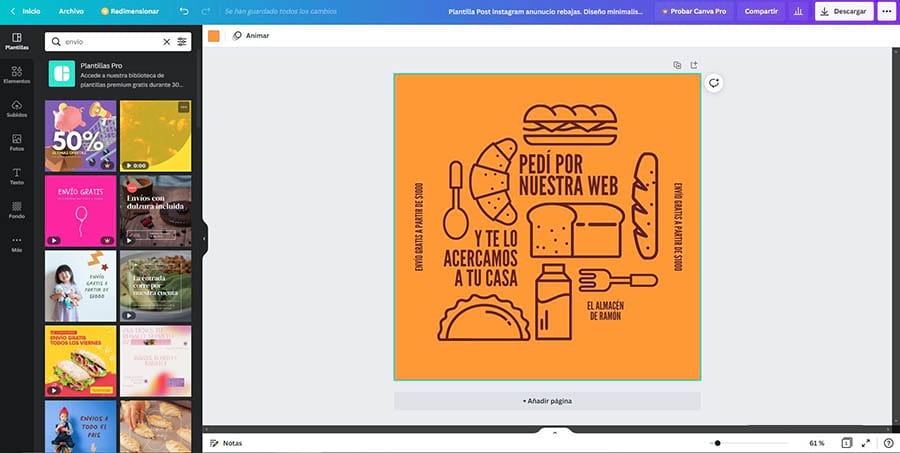Go back to Inicio home
Screen dimensions: 900x453
pyautogui.click(x=25, y=11)
